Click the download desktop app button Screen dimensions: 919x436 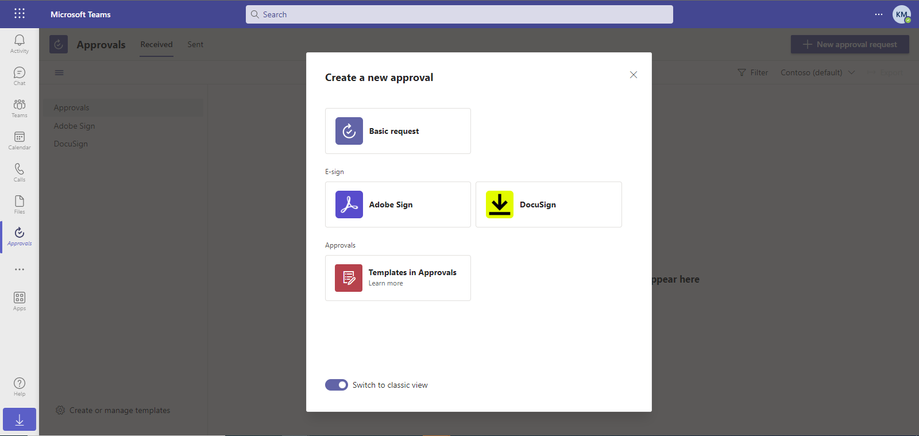19,420
